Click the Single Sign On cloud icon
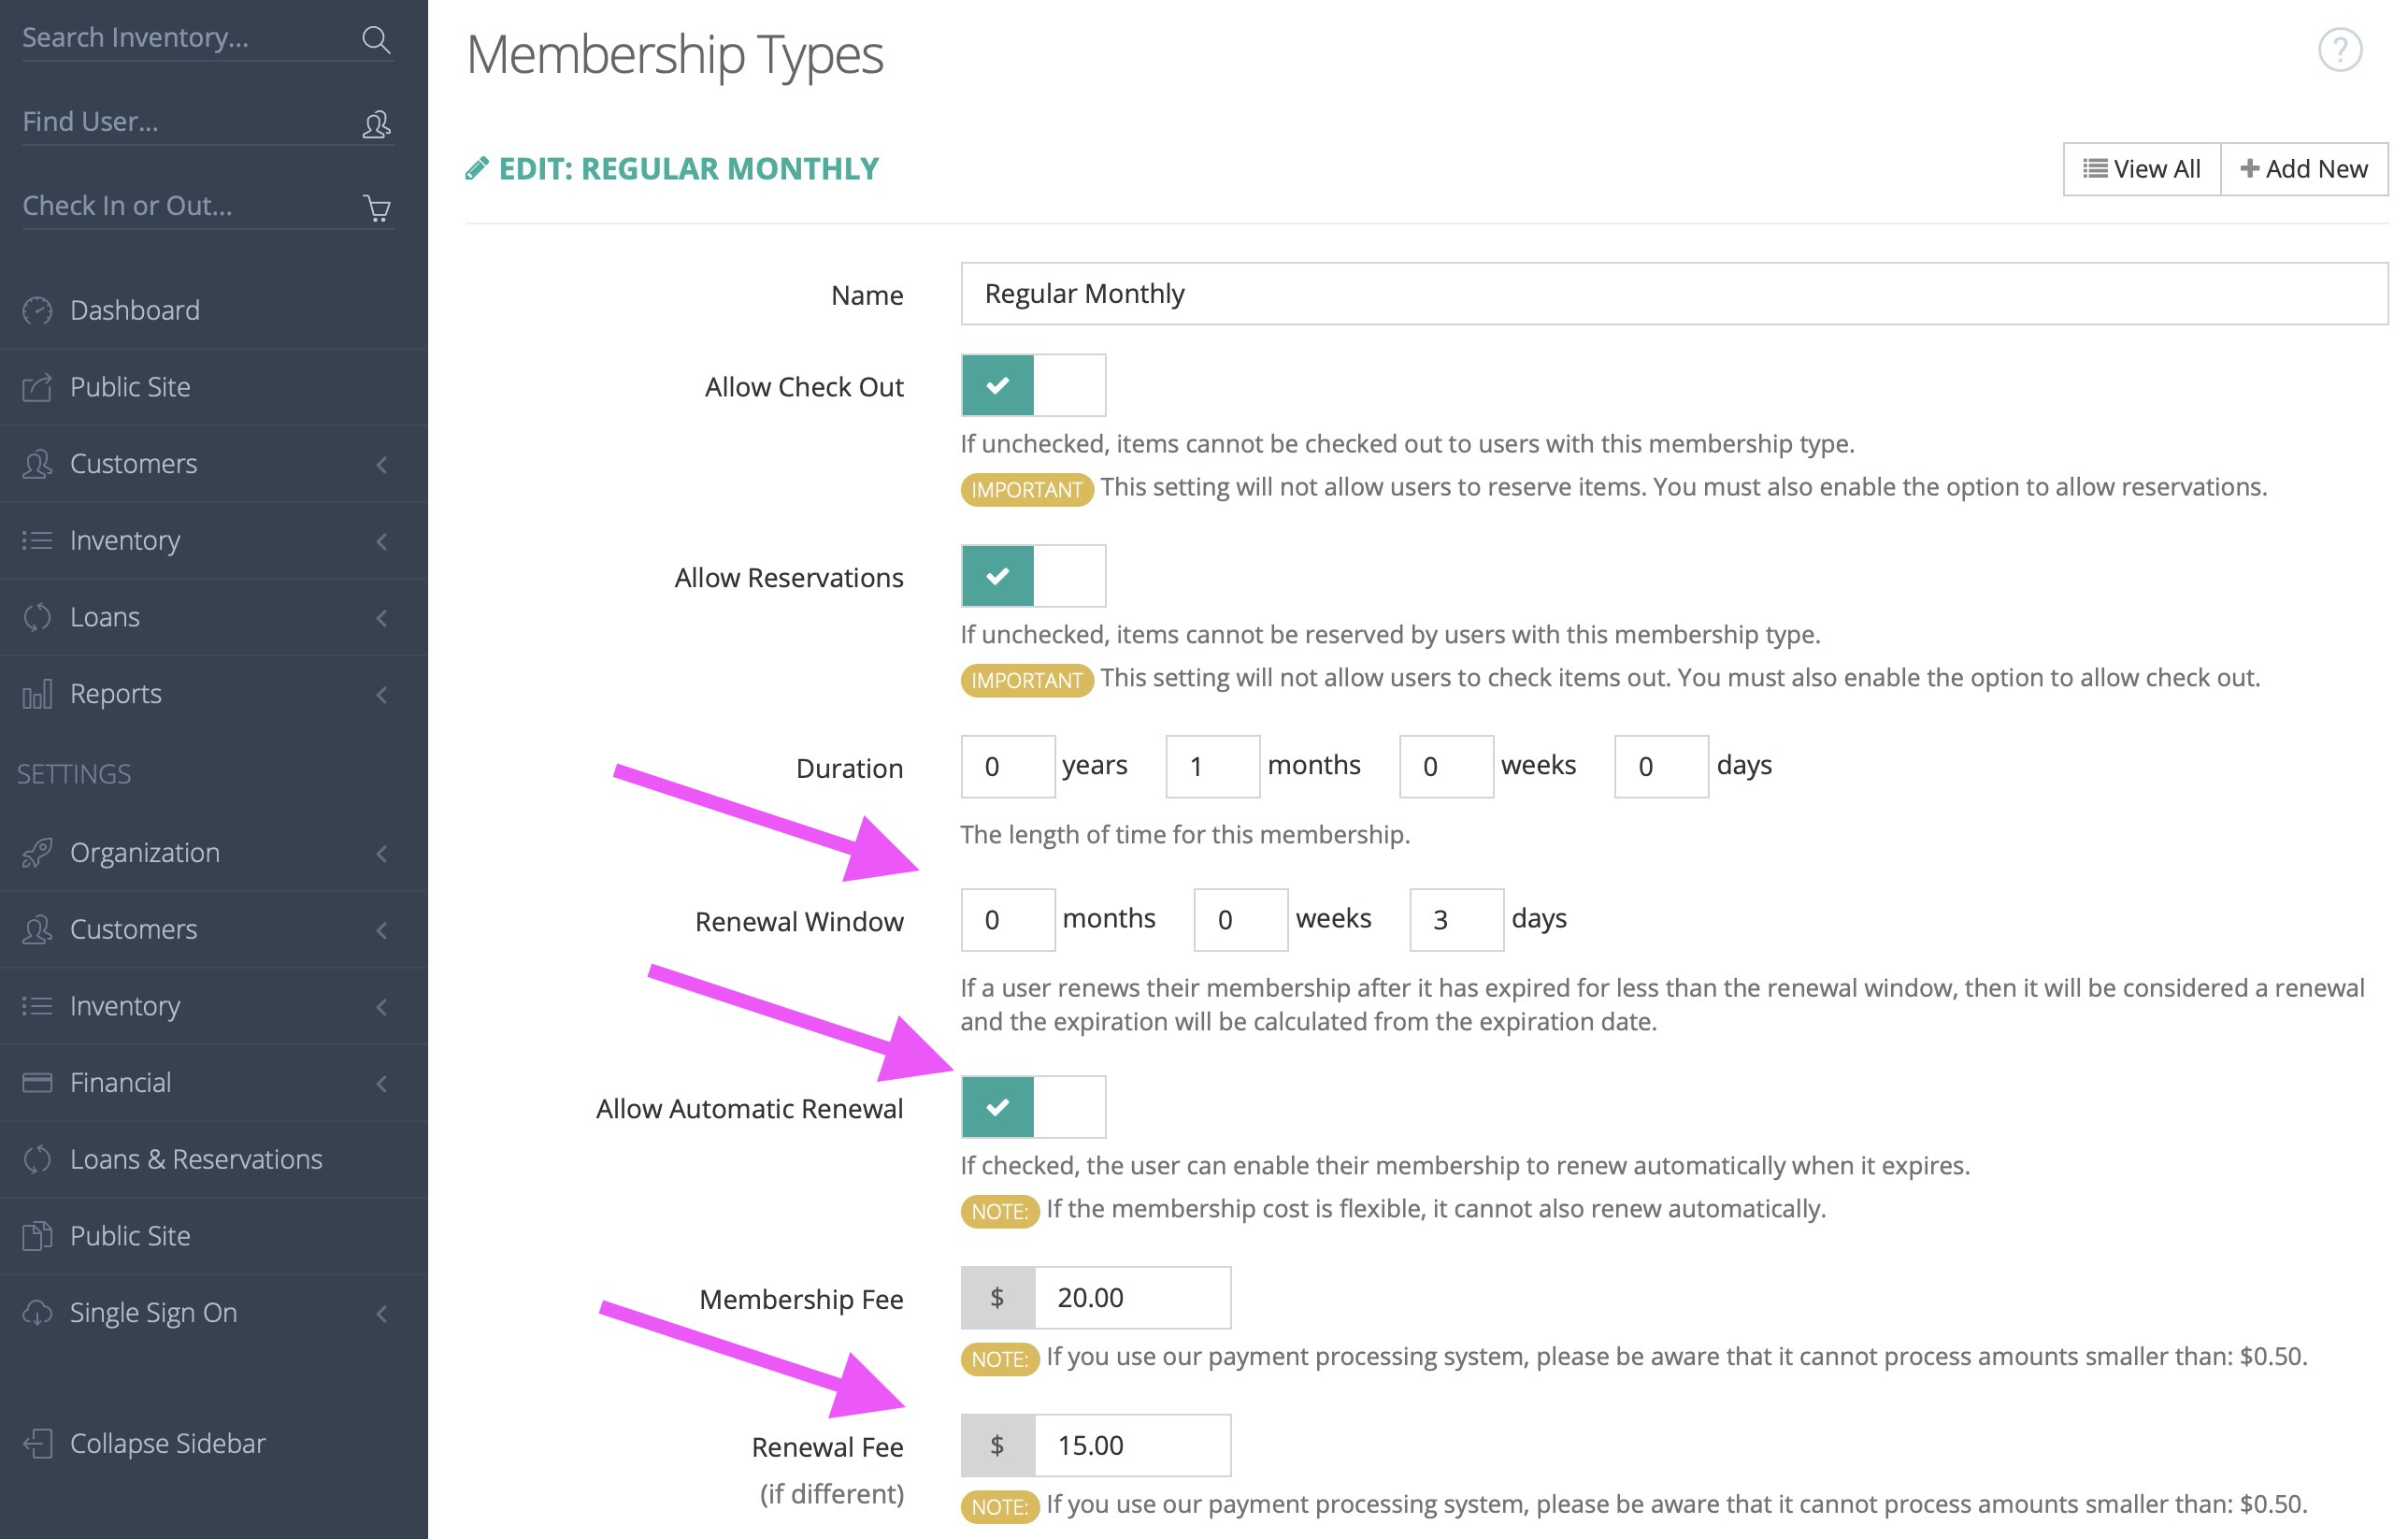This screenshot has width=2408, height=1539. pos(37,1313)
